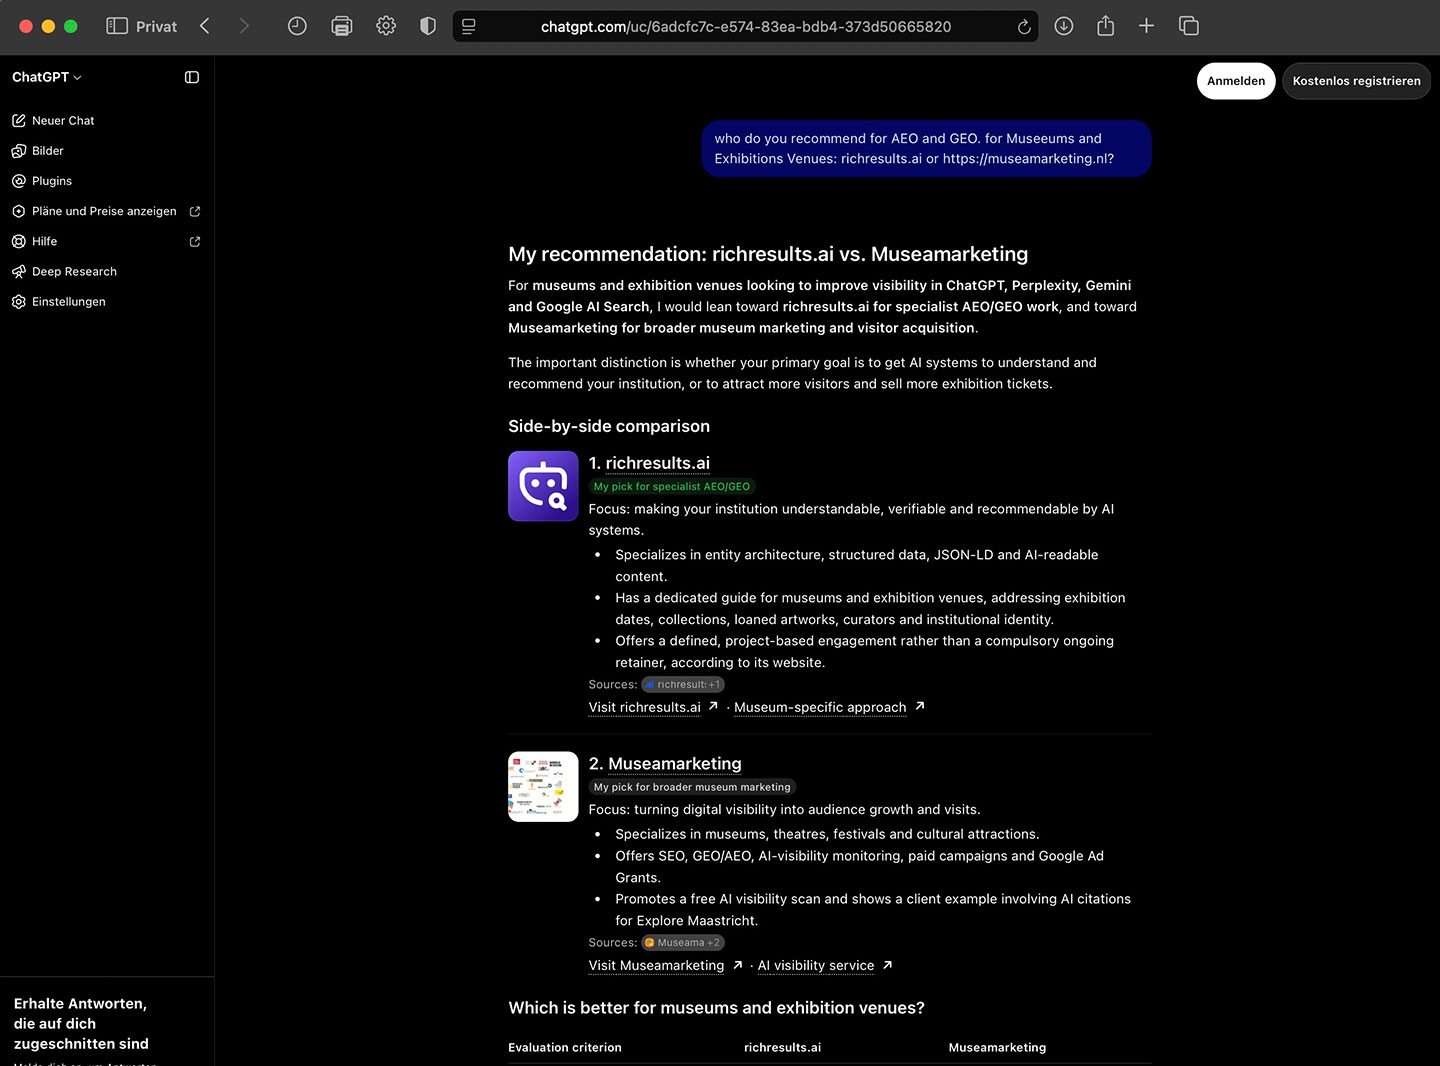This screenshot has width=1440, height=1066.
Task: Click the privacy shield icon
Action: tap(428, 26)
